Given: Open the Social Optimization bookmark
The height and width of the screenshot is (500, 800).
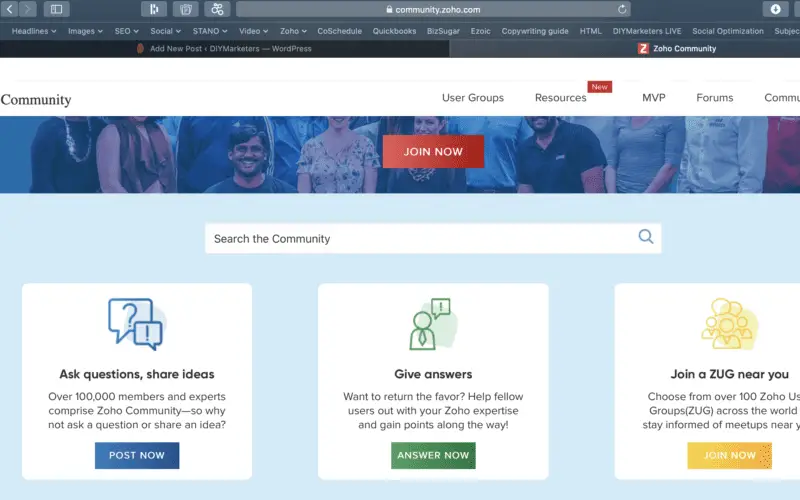Looking at the screenshot, I should [x=728, y=31].
